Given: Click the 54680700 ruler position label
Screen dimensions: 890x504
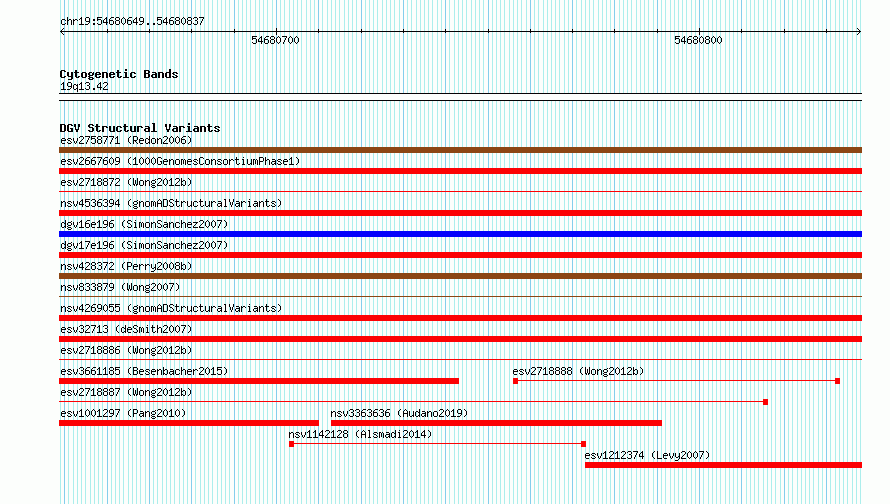Looking at the screenshot, I should (275, 40).
